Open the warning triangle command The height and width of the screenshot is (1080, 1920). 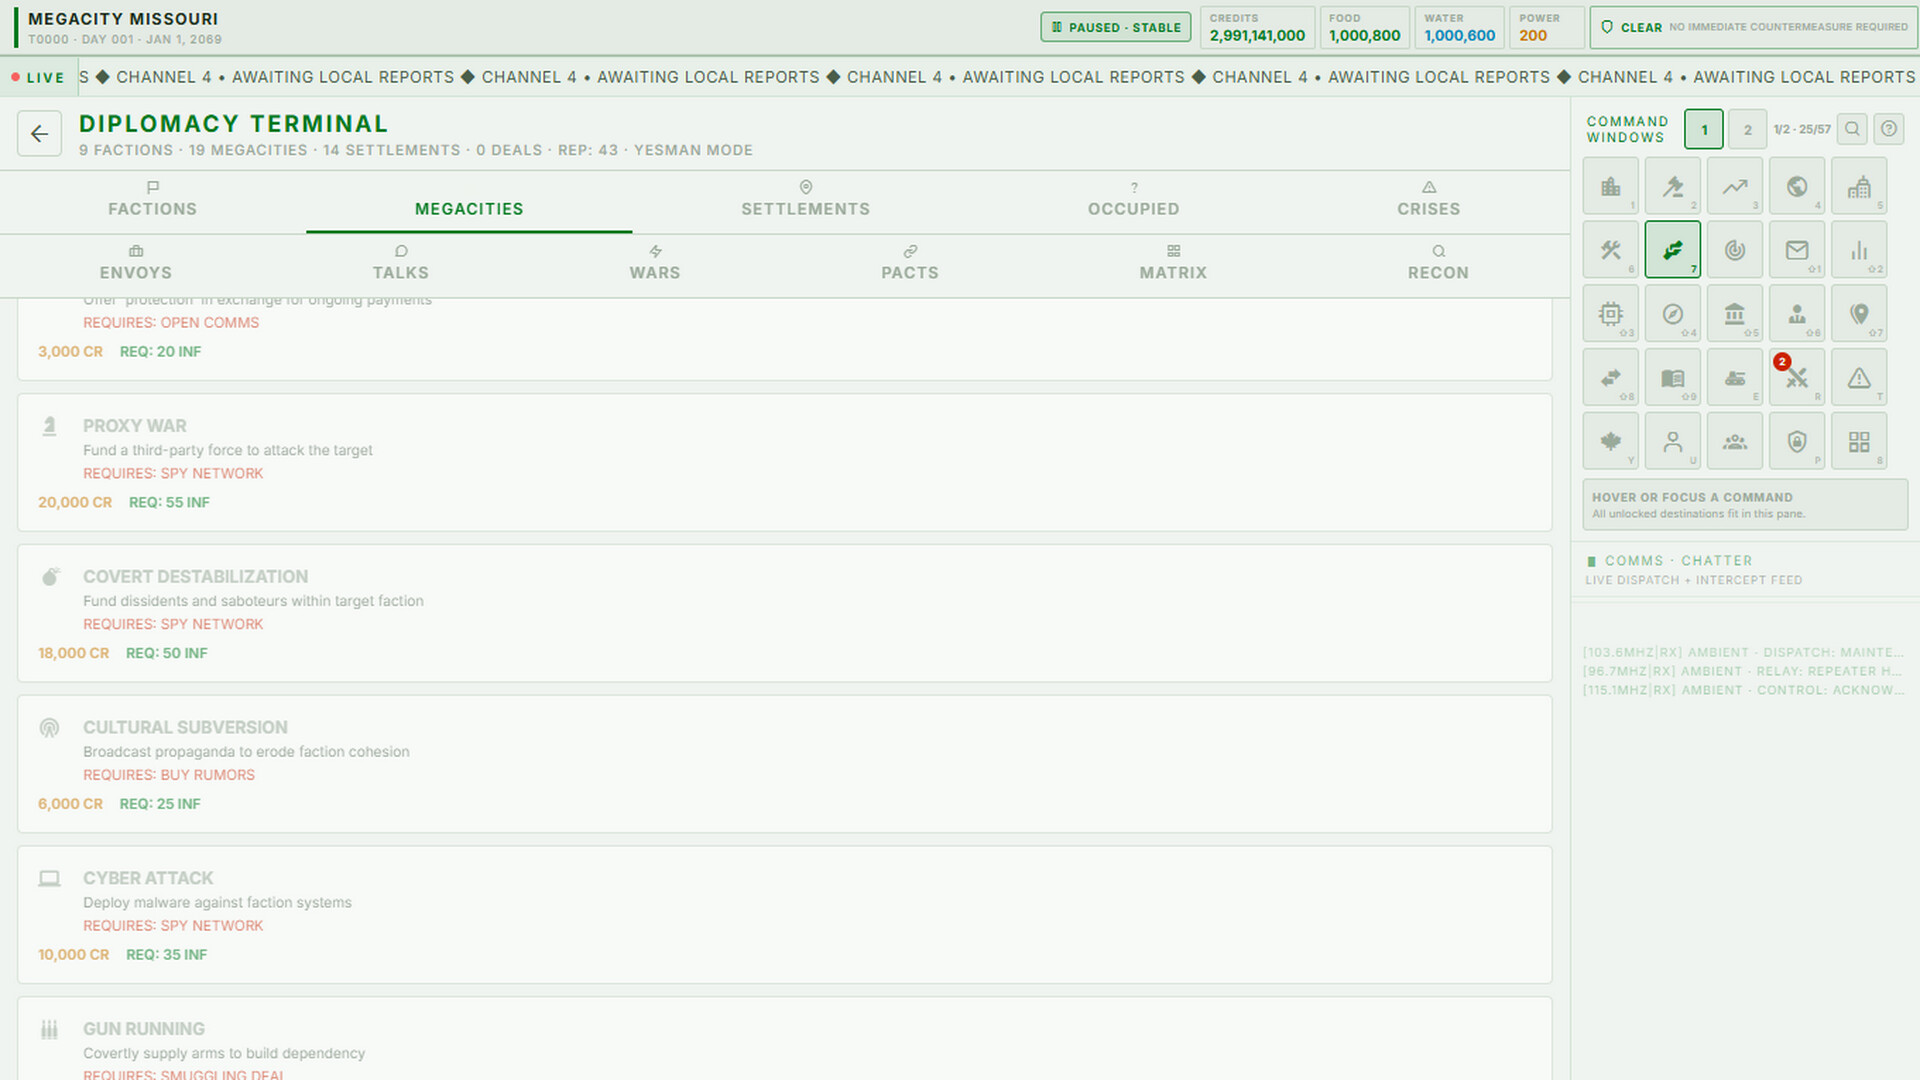[x=1858, y=378]
